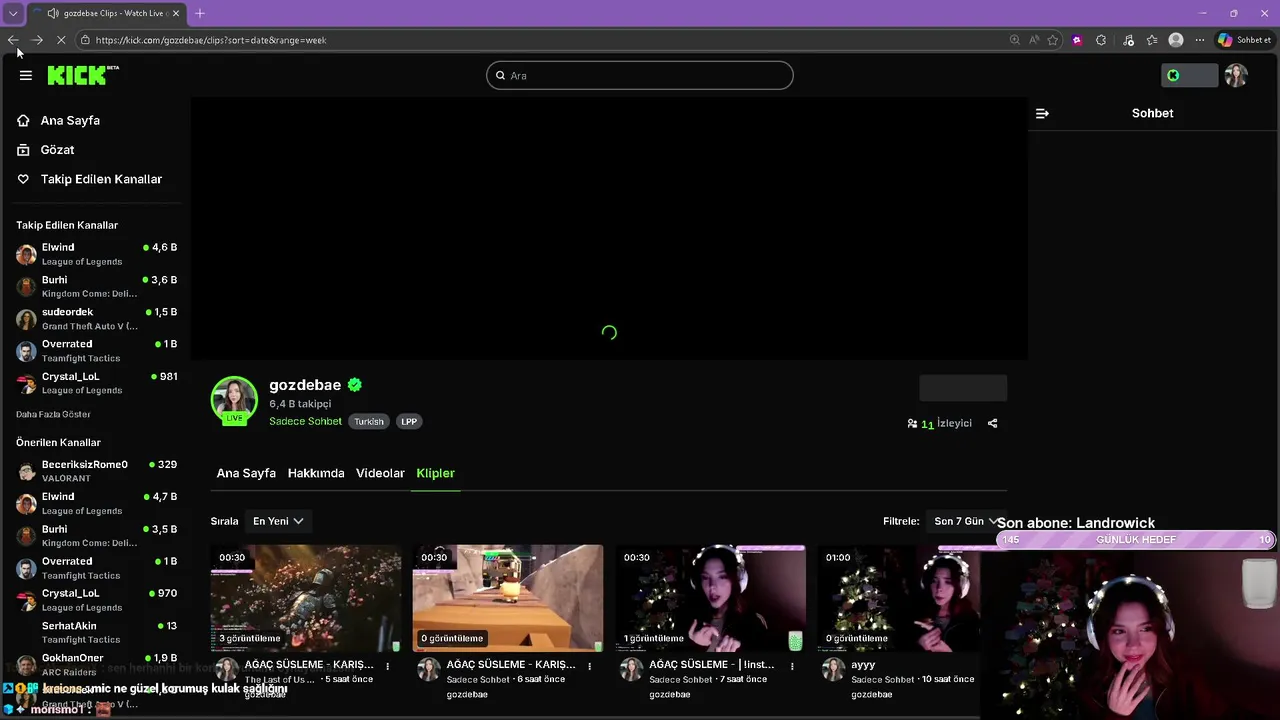1280x720 pixels.
Task: Click the LPP tag
Action: coord(409,422)
